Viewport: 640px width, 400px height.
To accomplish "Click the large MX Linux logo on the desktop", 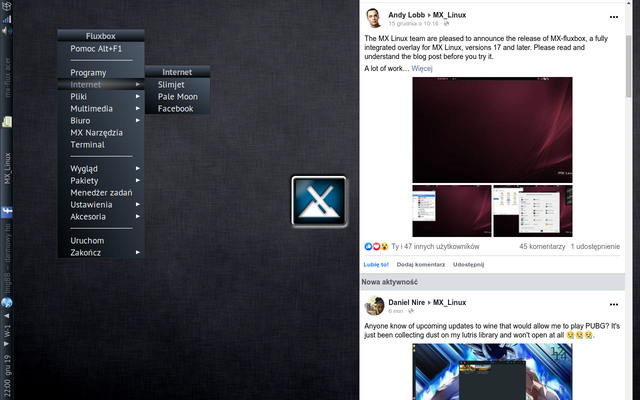I will (x=319, y=201).
